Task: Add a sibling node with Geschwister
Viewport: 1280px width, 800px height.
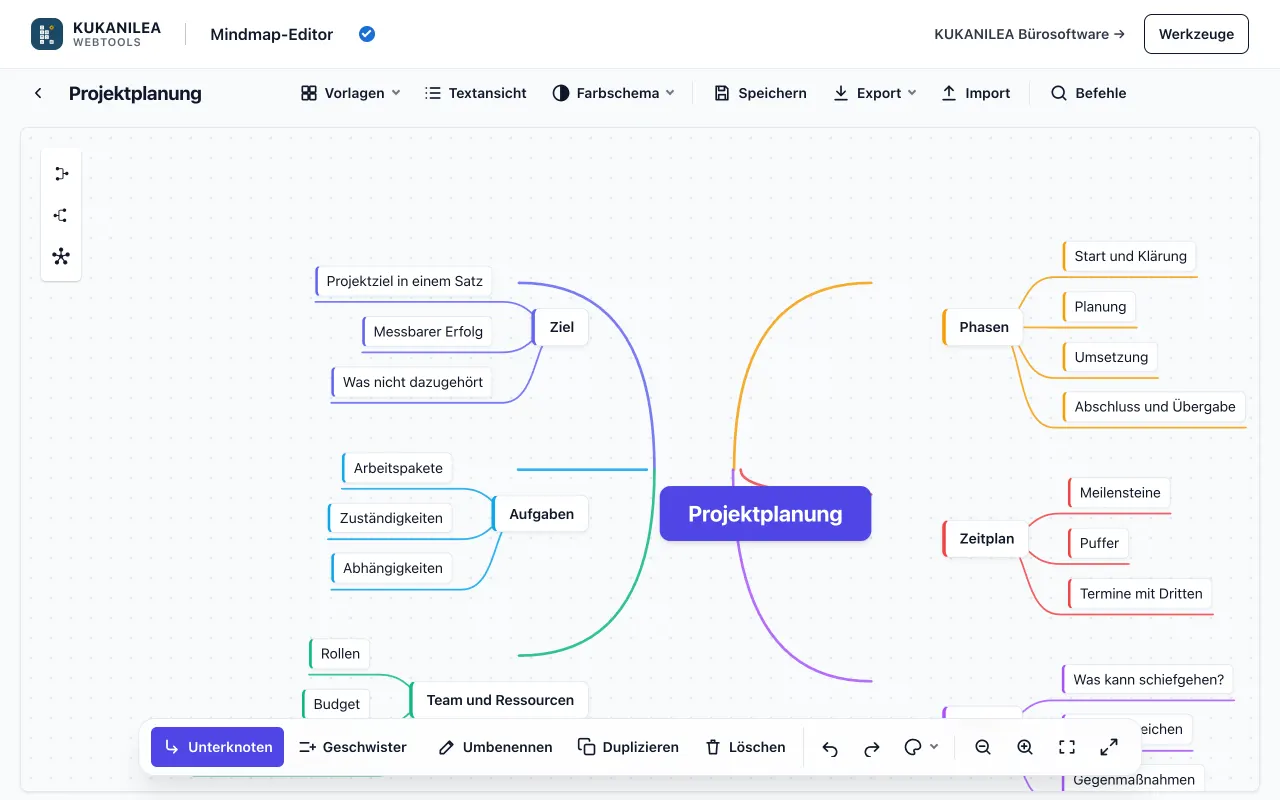Action: [353, 747]
